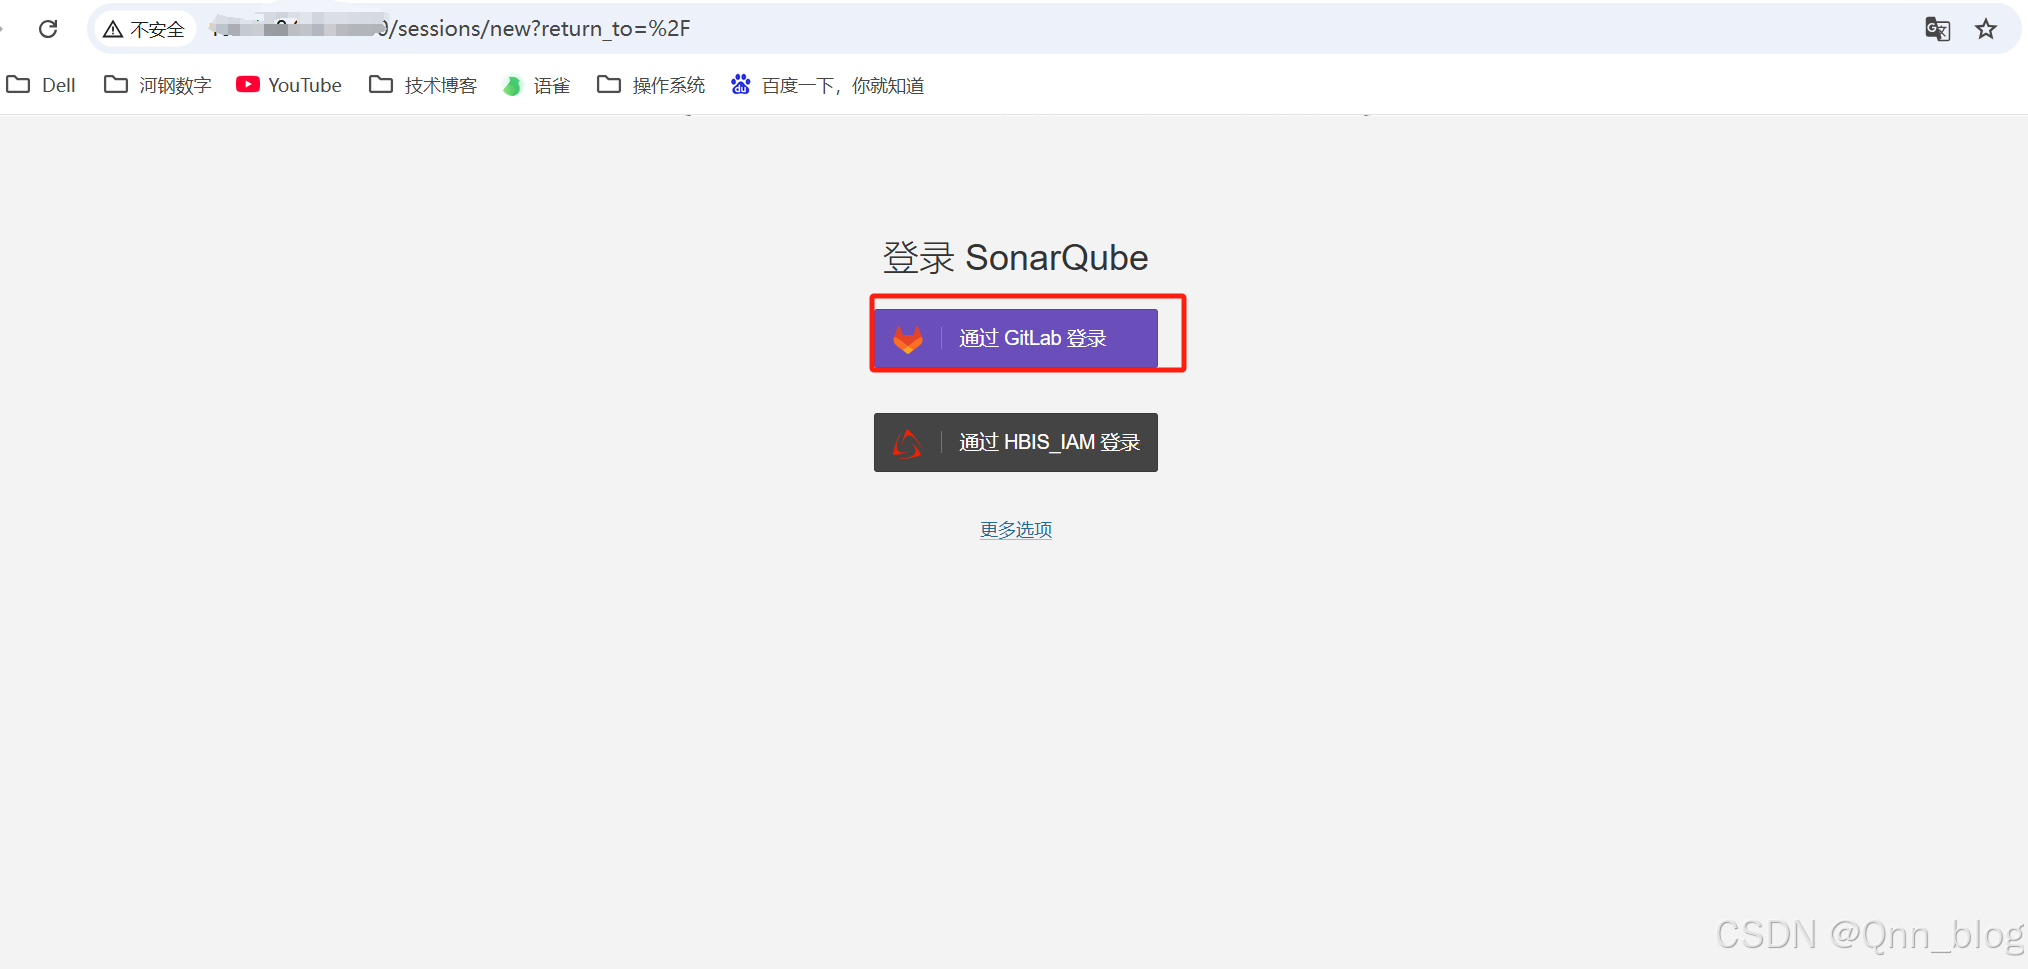
Task: Open the Dell bookmarks folder
Action: 41,85
